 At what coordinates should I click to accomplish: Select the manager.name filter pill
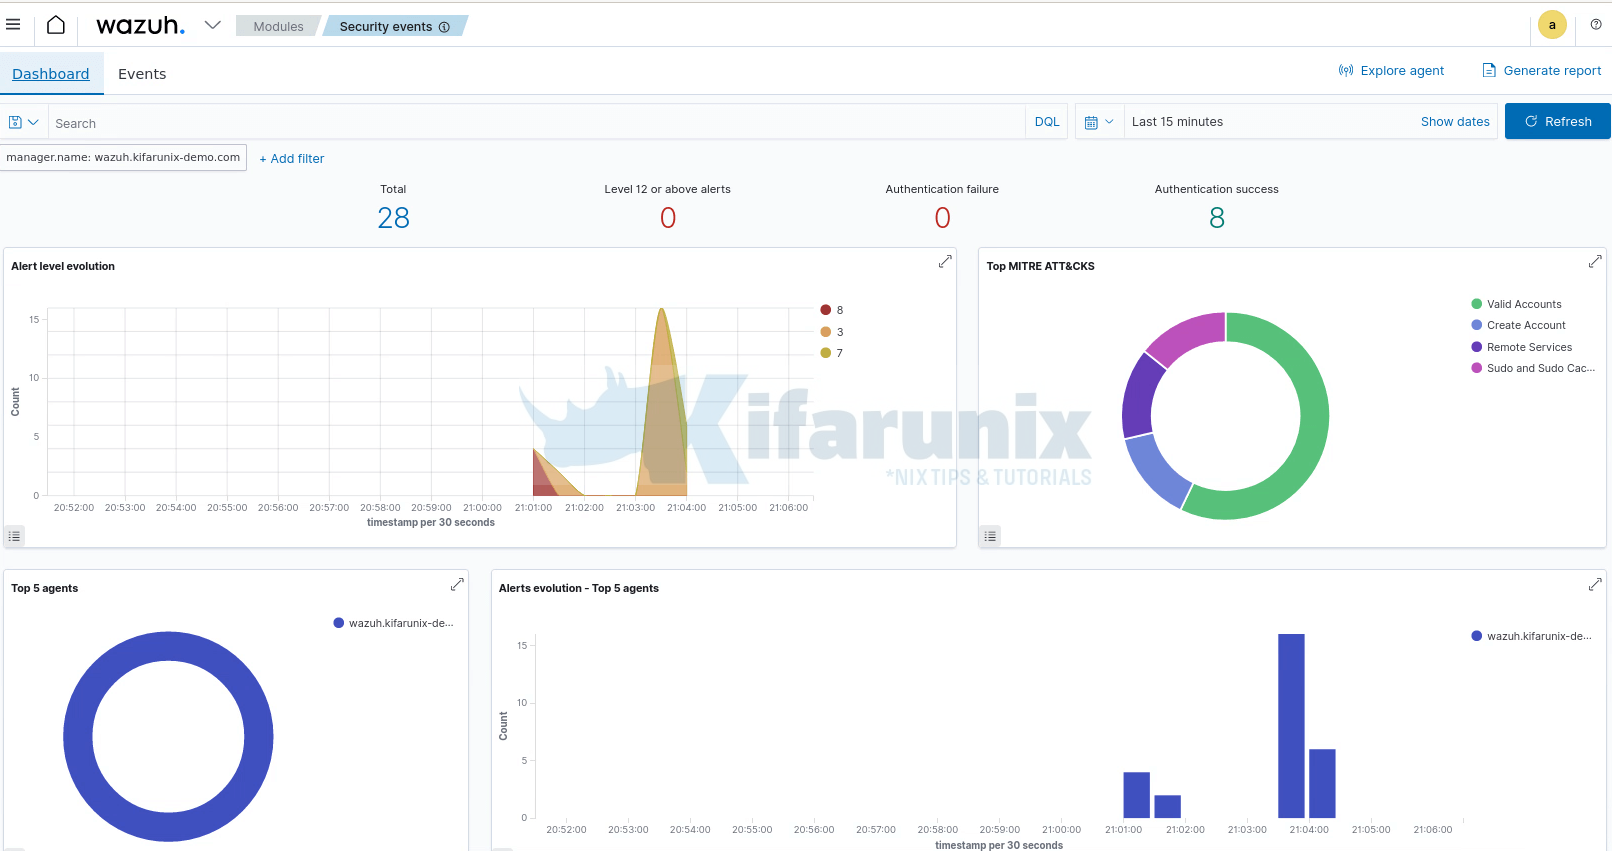point(123,157)
